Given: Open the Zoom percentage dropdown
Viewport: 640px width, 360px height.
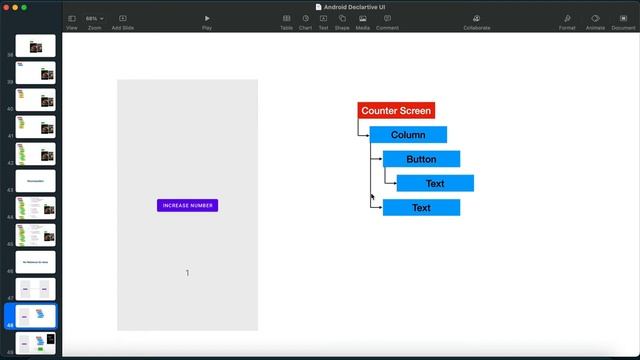Looking at the screenshot, I should (95, 19).
